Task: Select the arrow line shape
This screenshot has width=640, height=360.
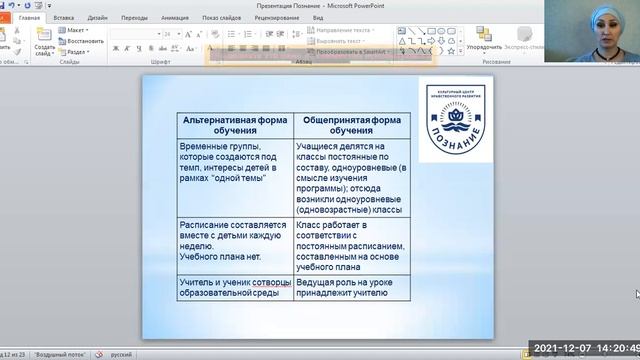Action: coord(422,31)
